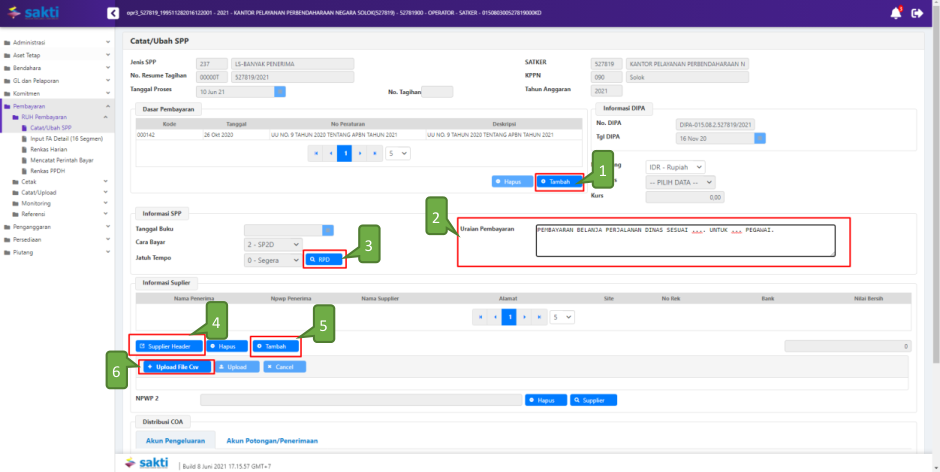This screenshot has height=472, width=940.
Task: Click the logout icon in header
Action: 917,13
